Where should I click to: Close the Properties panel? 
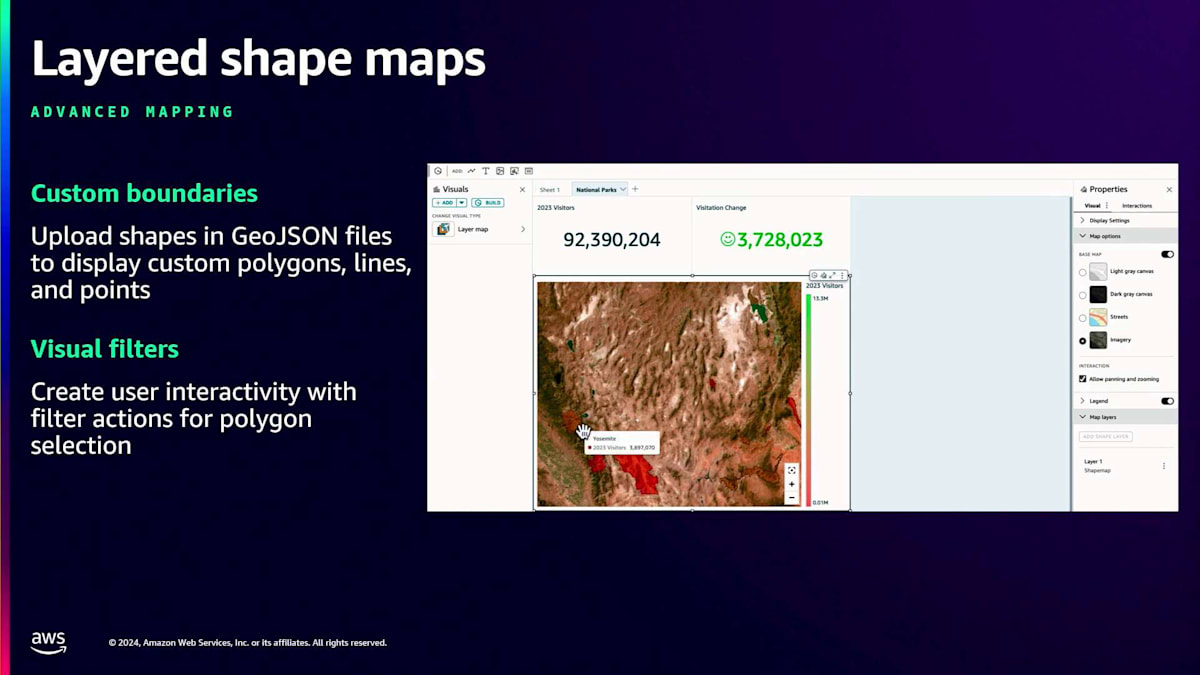tap(1169, 189)
